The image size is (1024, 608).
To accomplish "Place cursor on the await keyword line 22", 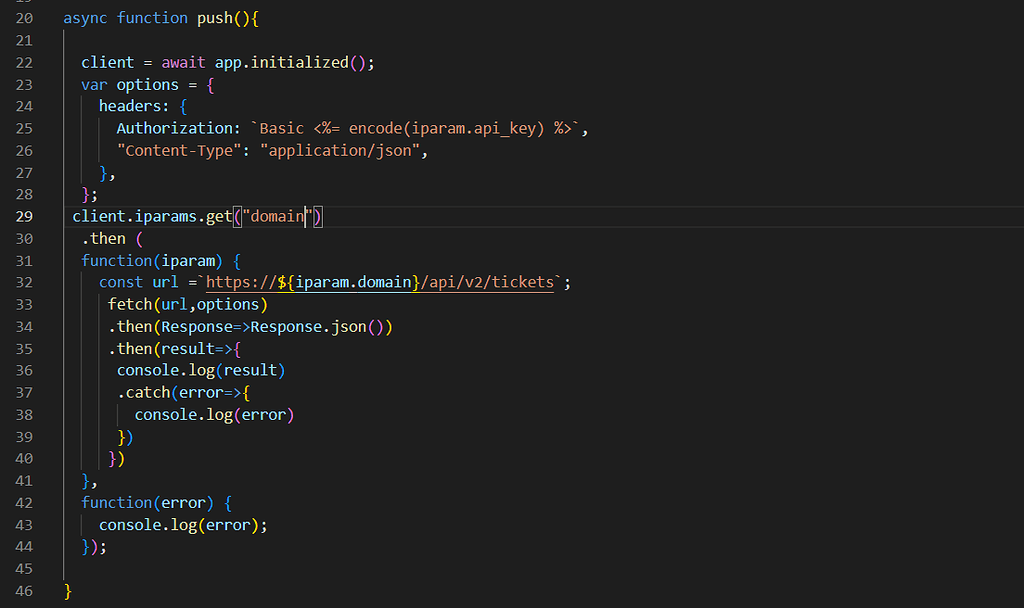I will (x=183, y=62).
